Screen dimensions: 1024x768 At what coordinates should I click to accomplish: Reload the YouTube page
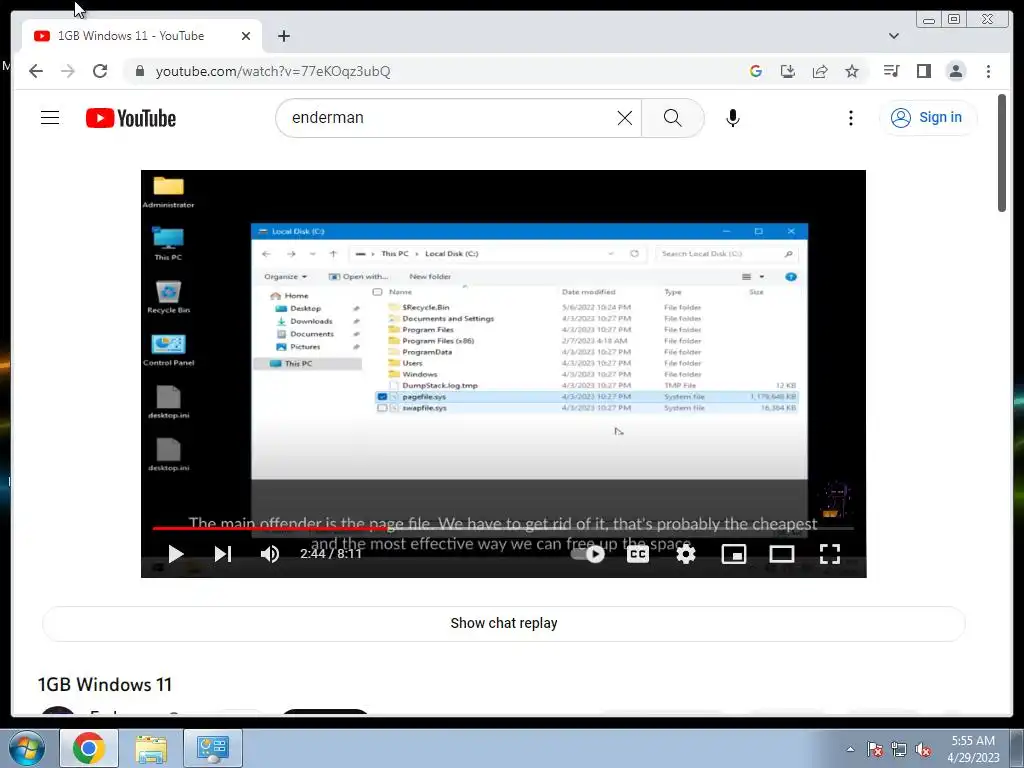coord(100,71)
